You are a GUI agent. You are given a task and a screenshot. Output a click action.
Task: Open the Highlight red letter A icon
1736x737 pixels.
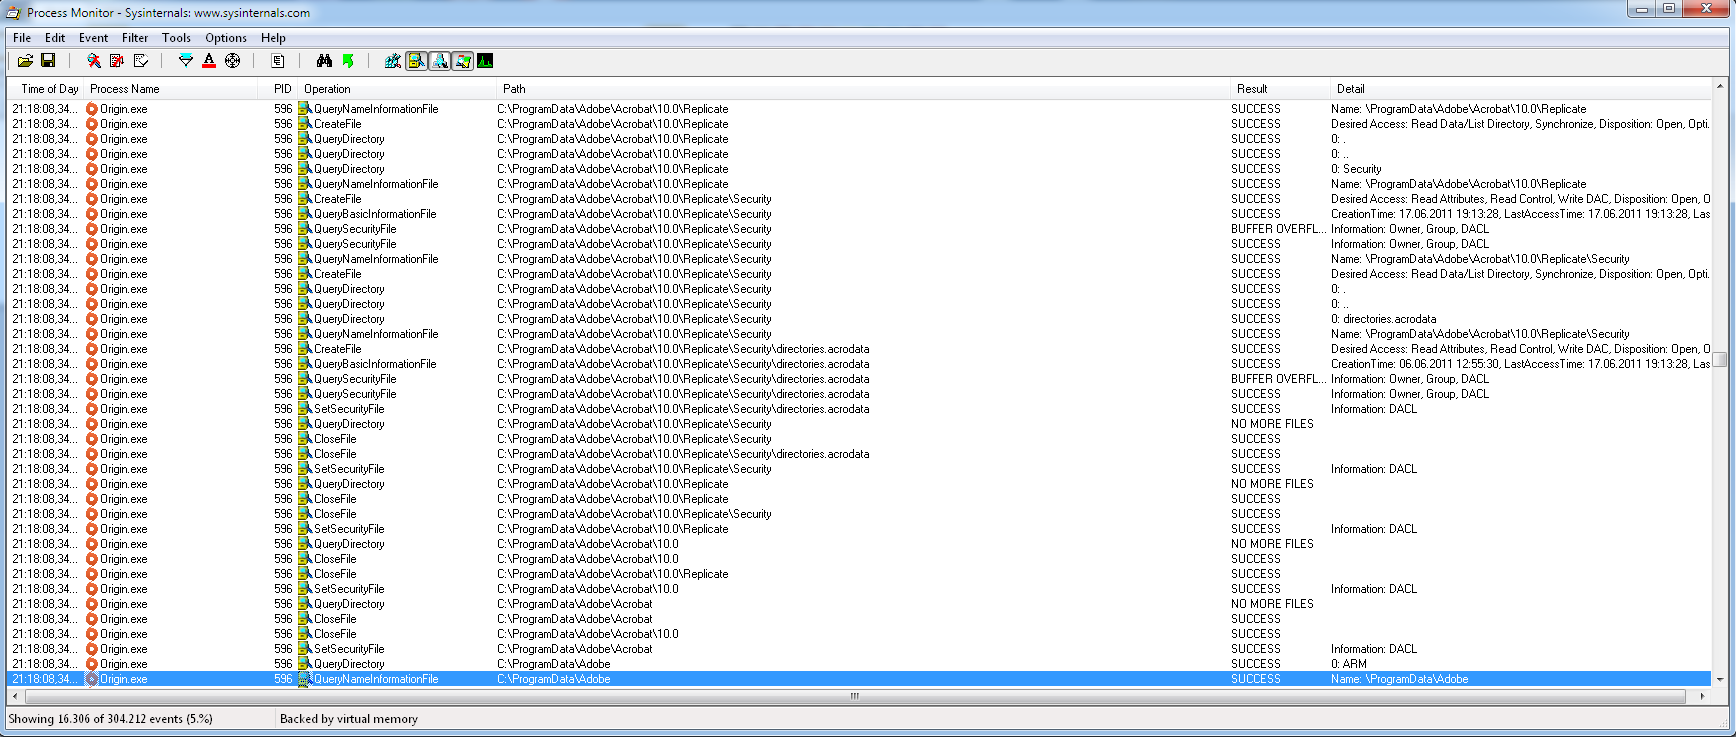pyautogui.click(x=209, y=61)
